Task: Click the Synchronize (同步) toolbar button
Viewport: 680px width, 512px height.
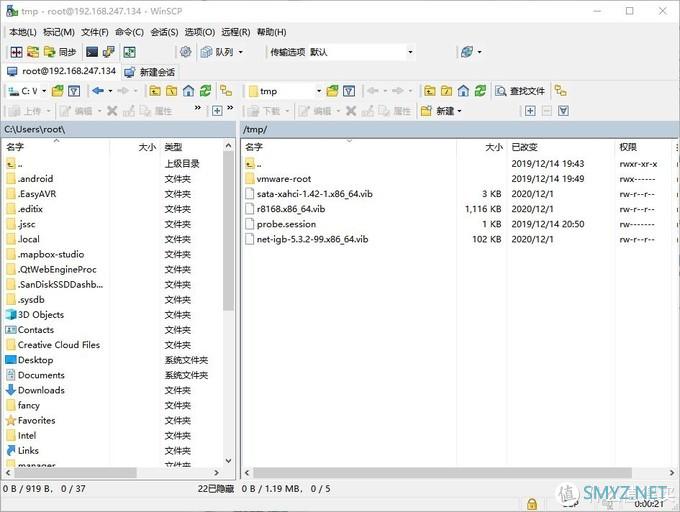Action: coord(60,52)
